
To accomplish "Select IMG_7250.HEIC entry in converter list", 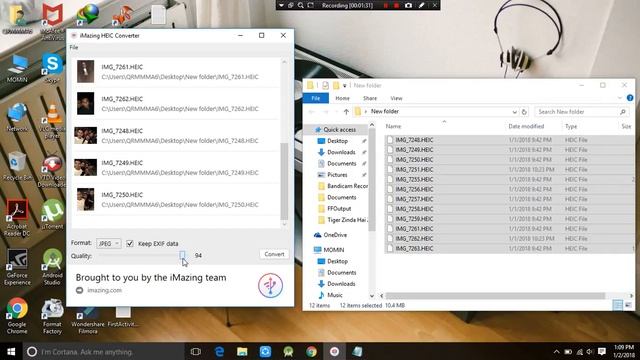I will (176, 200).
